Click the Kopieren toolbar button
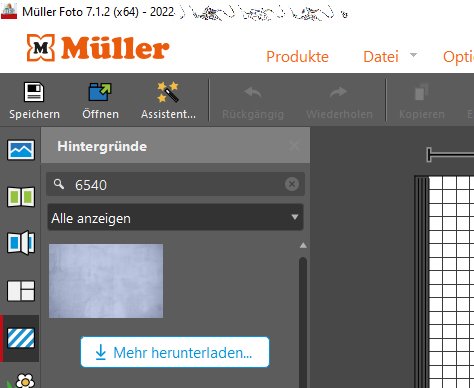 422,102
